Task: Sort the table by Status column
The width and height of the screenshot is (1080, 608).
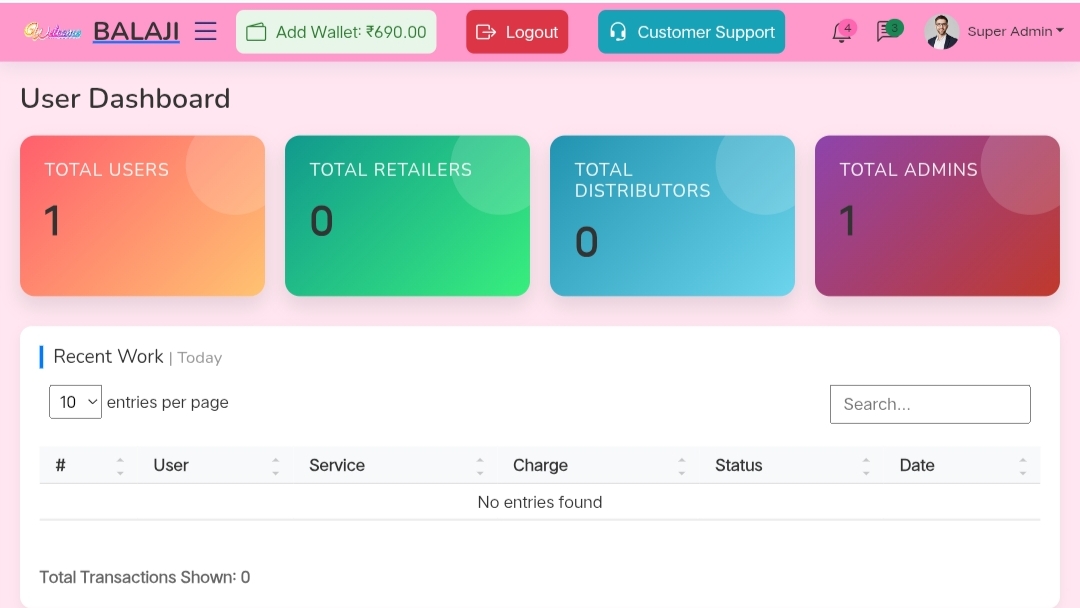Action: [x=738, y=465]
